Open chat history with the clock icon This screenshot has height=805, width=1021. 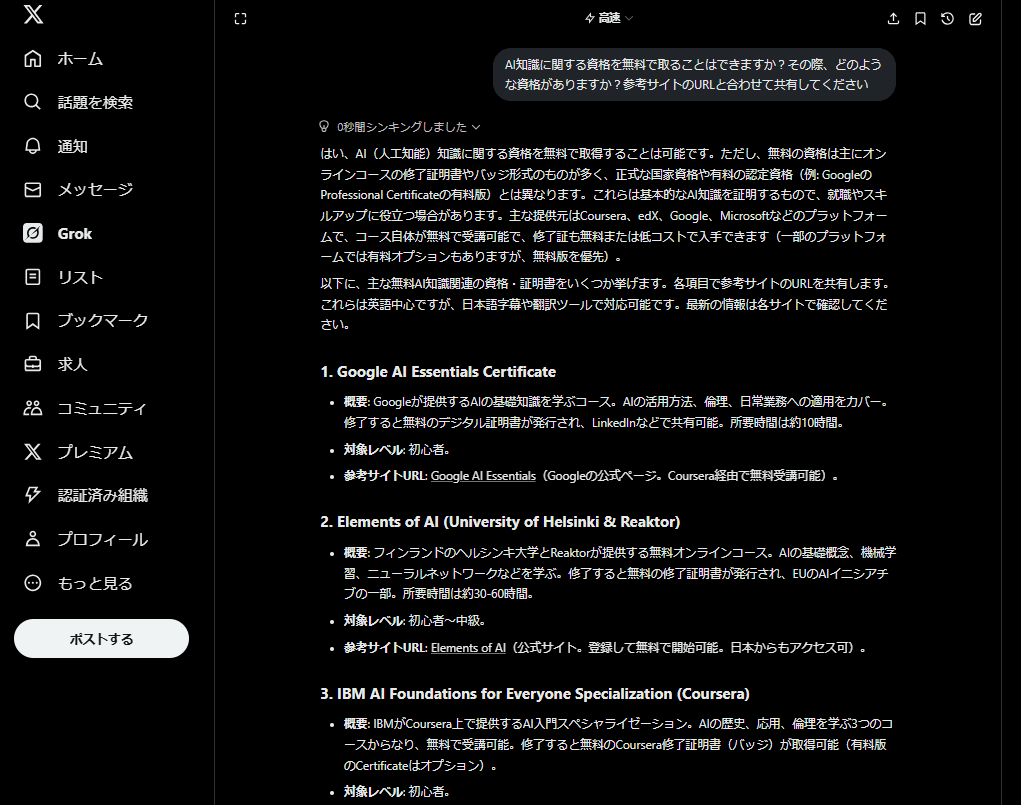pos(947,18)
